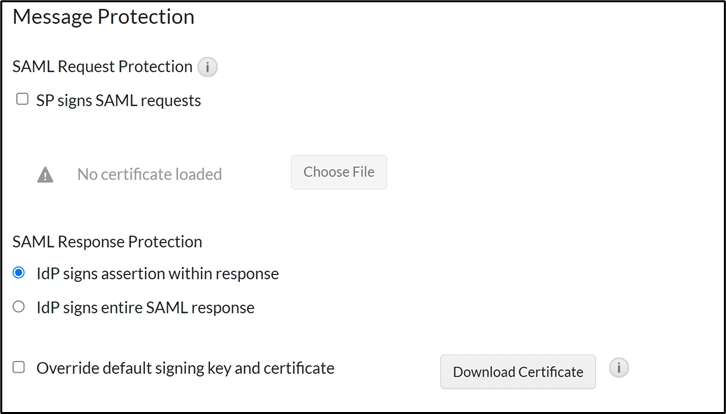This screenshot has width=726, height=414.
Task: Click the warning triangle icon
Action: (x=45, y=174)
